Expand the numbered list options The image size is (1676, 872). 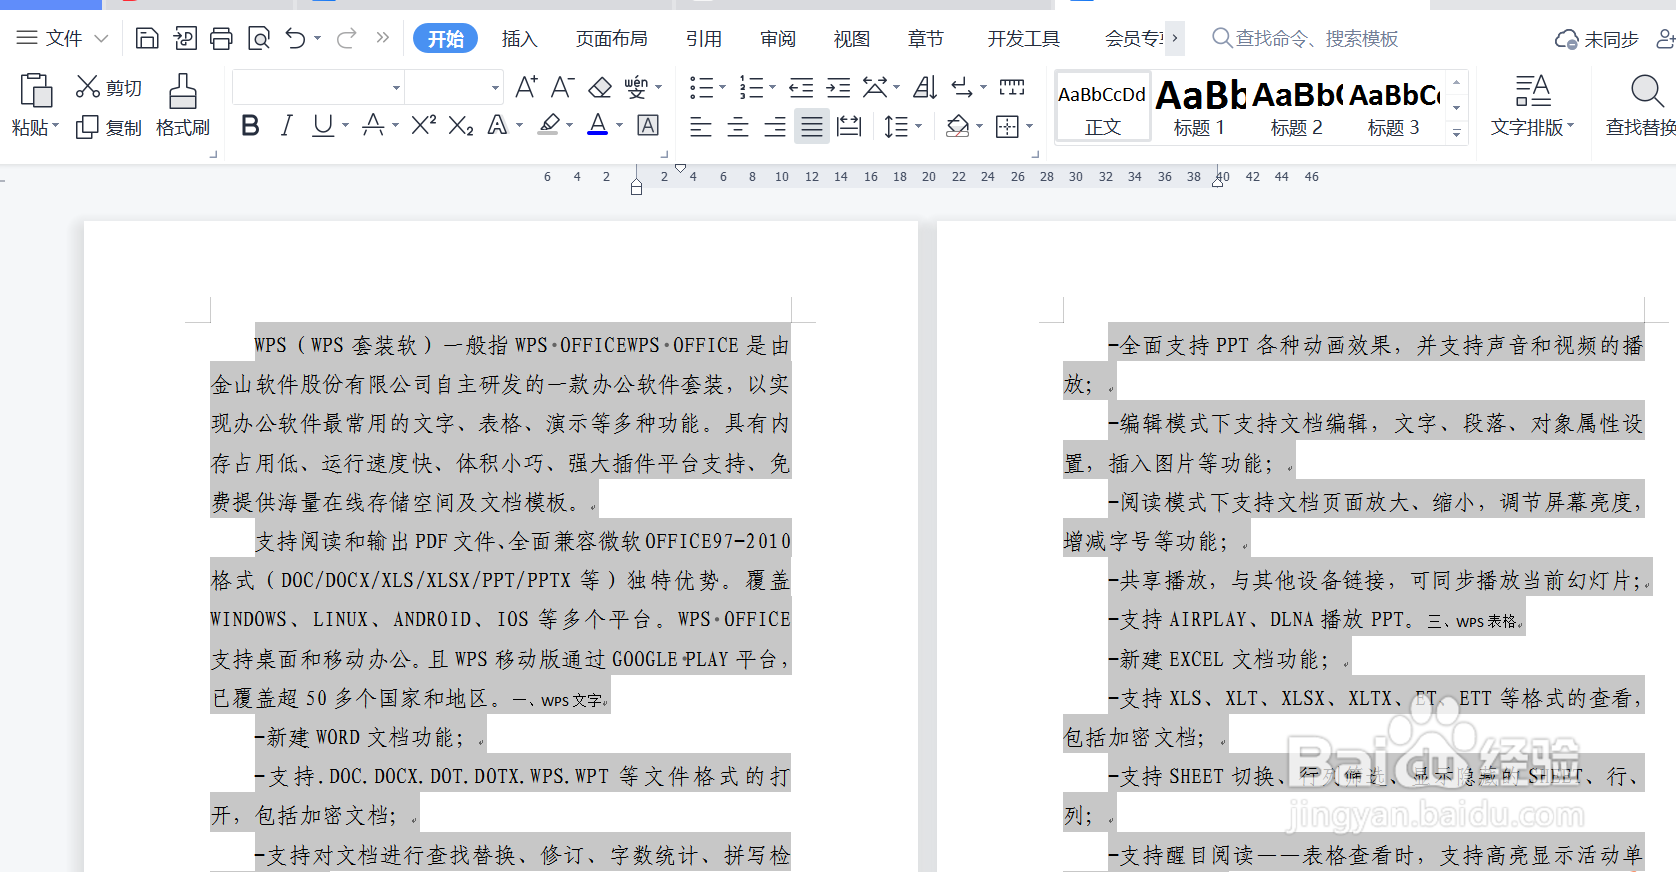772,88
